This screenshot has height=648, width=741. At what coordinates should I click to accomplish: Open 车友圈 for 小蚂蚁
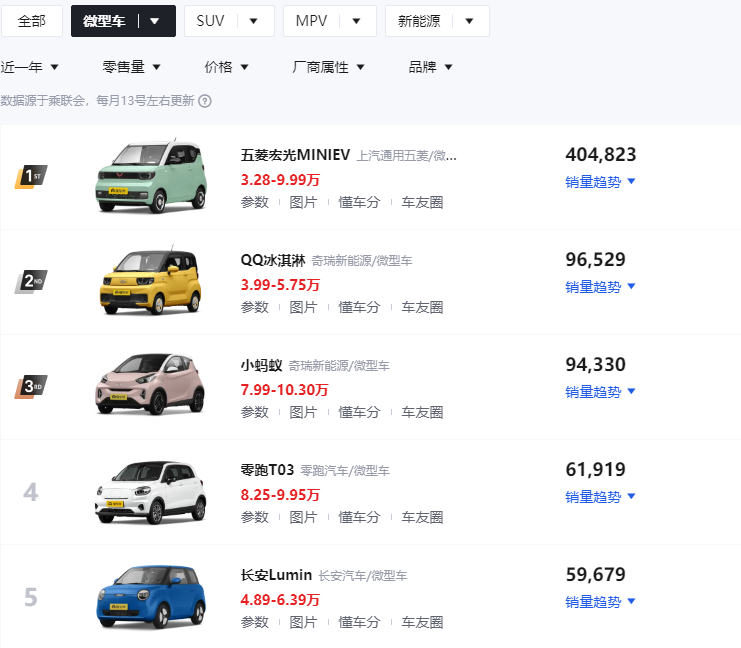click(x=422, y=412)
